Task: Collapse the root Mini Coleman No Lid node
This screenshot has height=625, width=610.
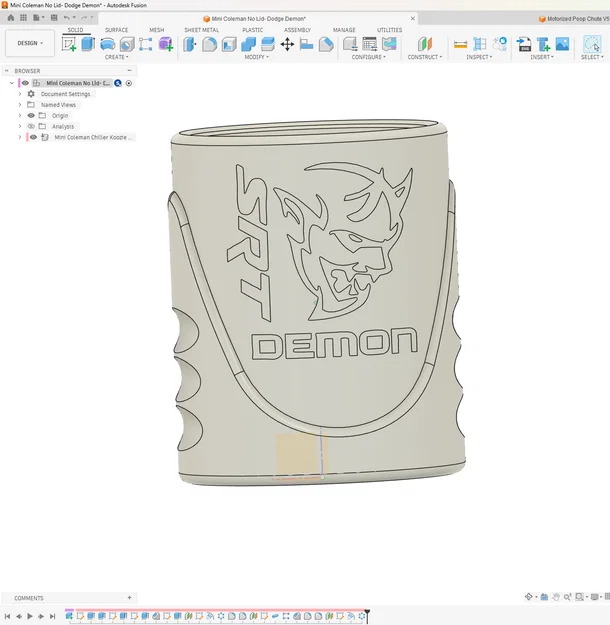Action: coord(12,83)
